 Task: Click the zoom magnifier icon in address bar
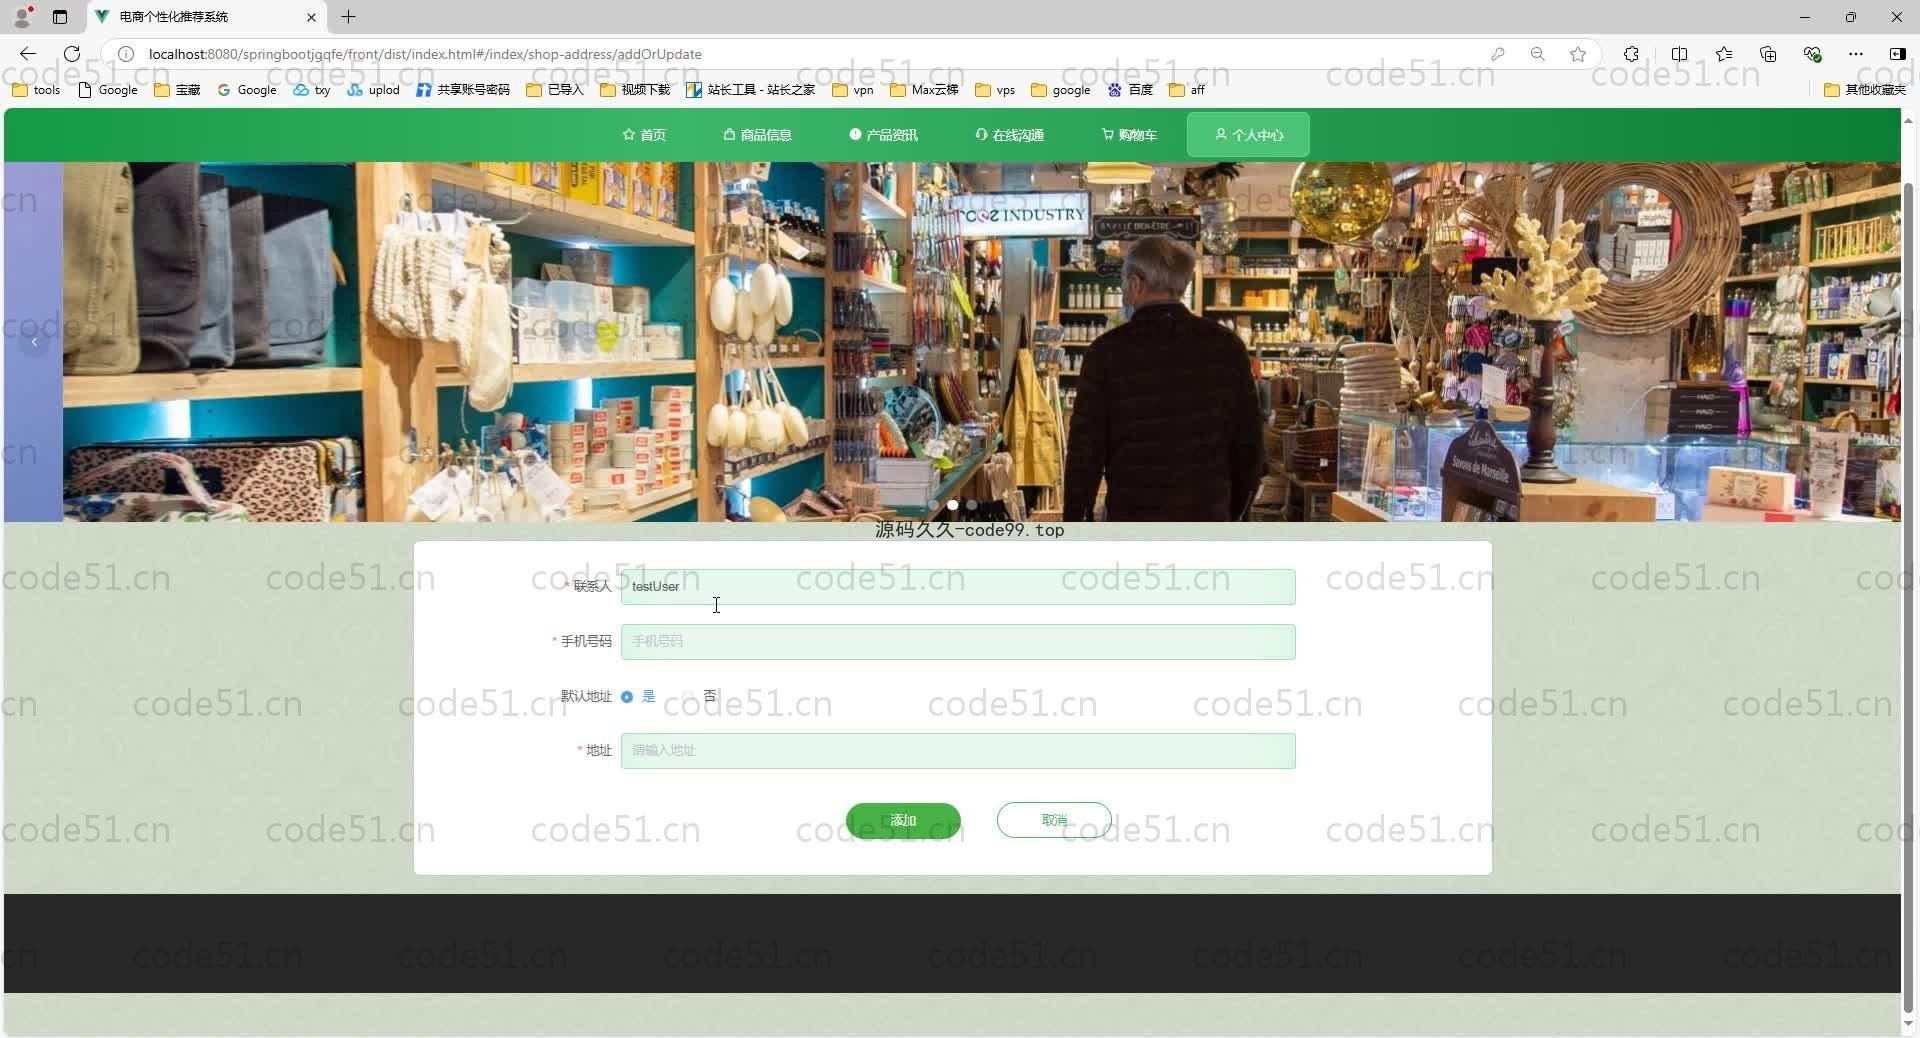[1538, 54]
